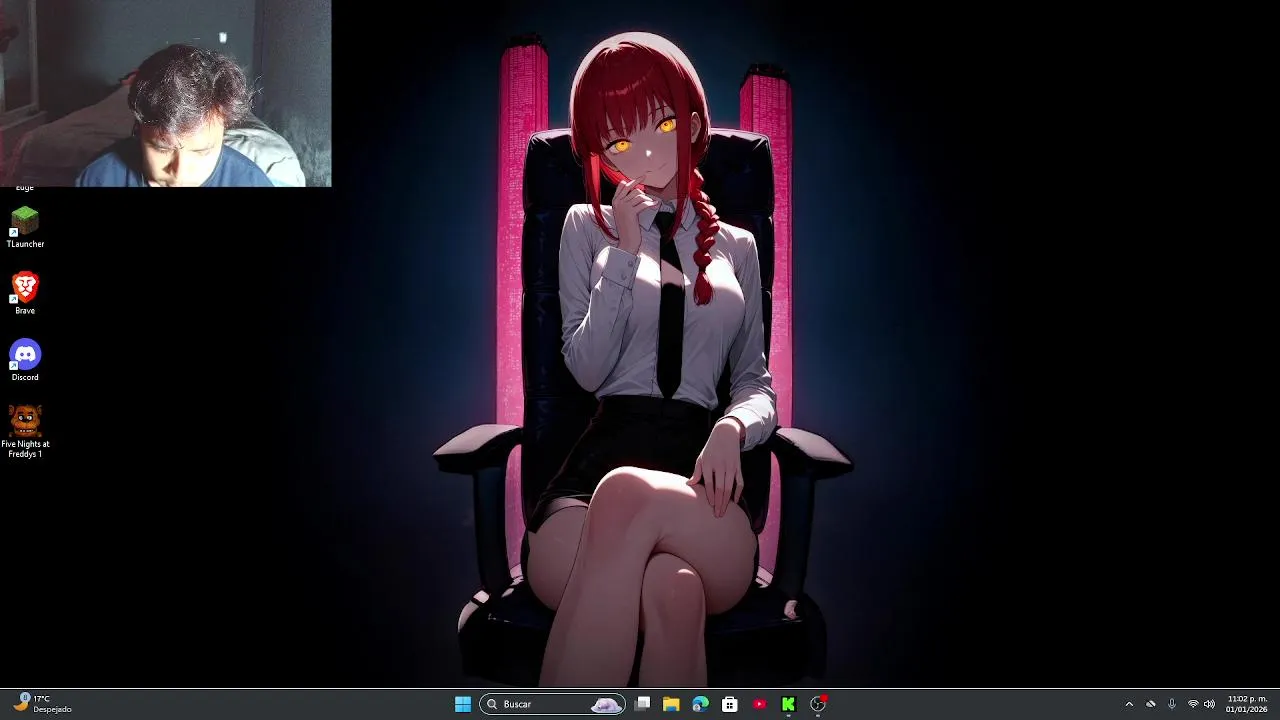Open the clock showing 11:02 p. m.
Viewport: 1280px width, 720px height.
[1247, 704]
